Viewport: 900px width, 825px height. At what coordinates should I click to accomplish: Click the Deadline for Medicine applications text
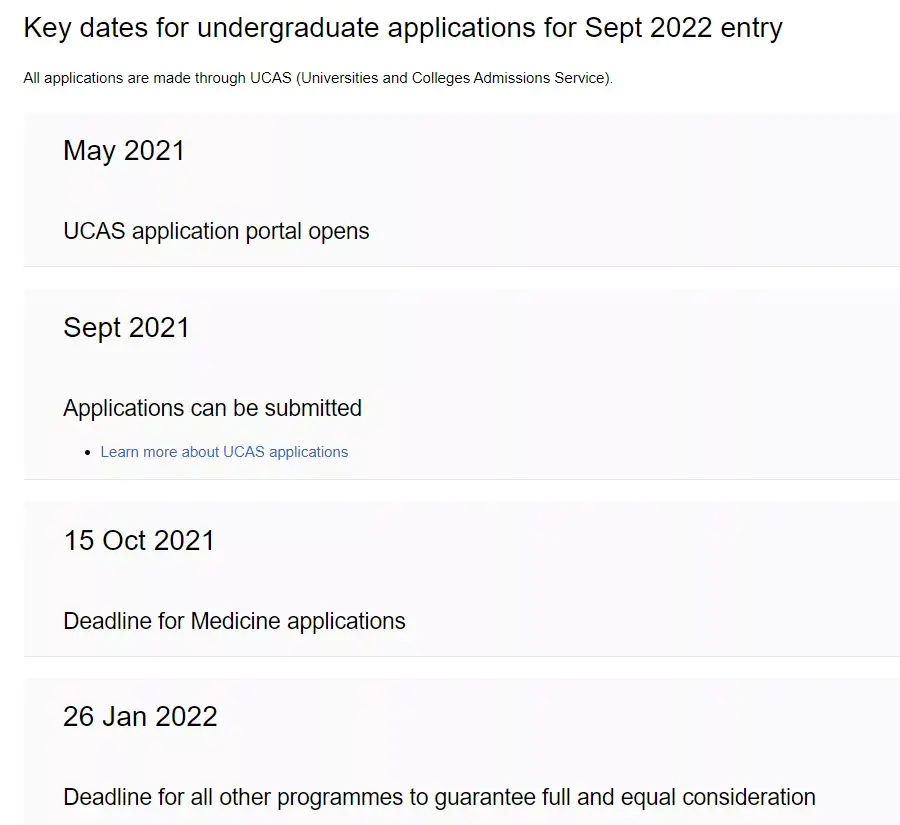(x=234, y=621)
